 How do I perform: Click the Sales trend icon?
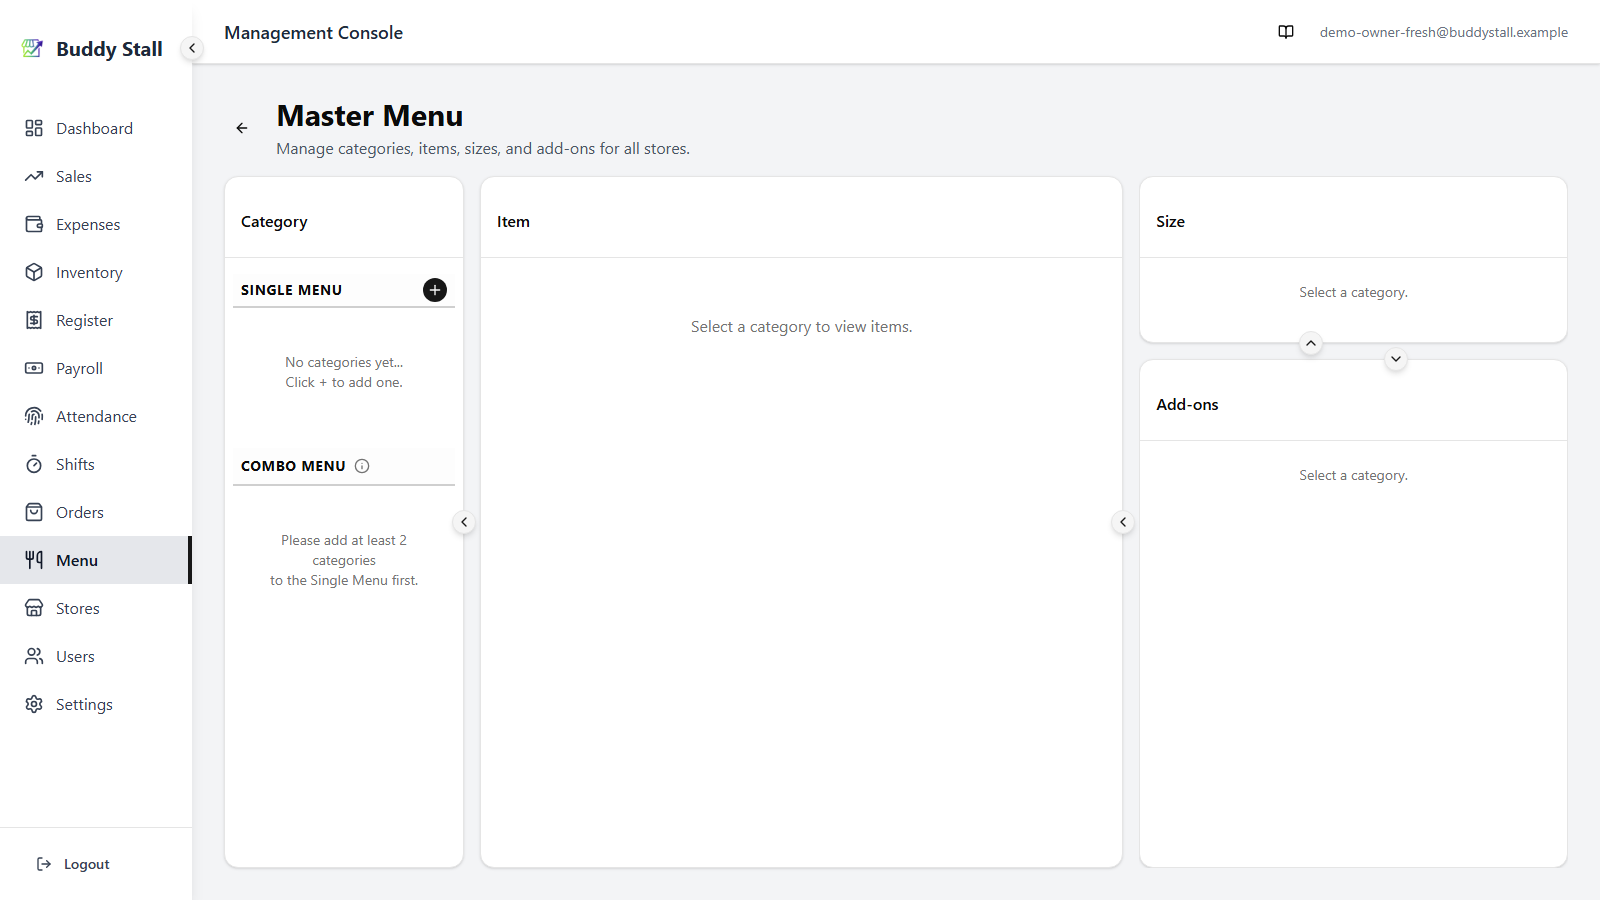(34, 176)
